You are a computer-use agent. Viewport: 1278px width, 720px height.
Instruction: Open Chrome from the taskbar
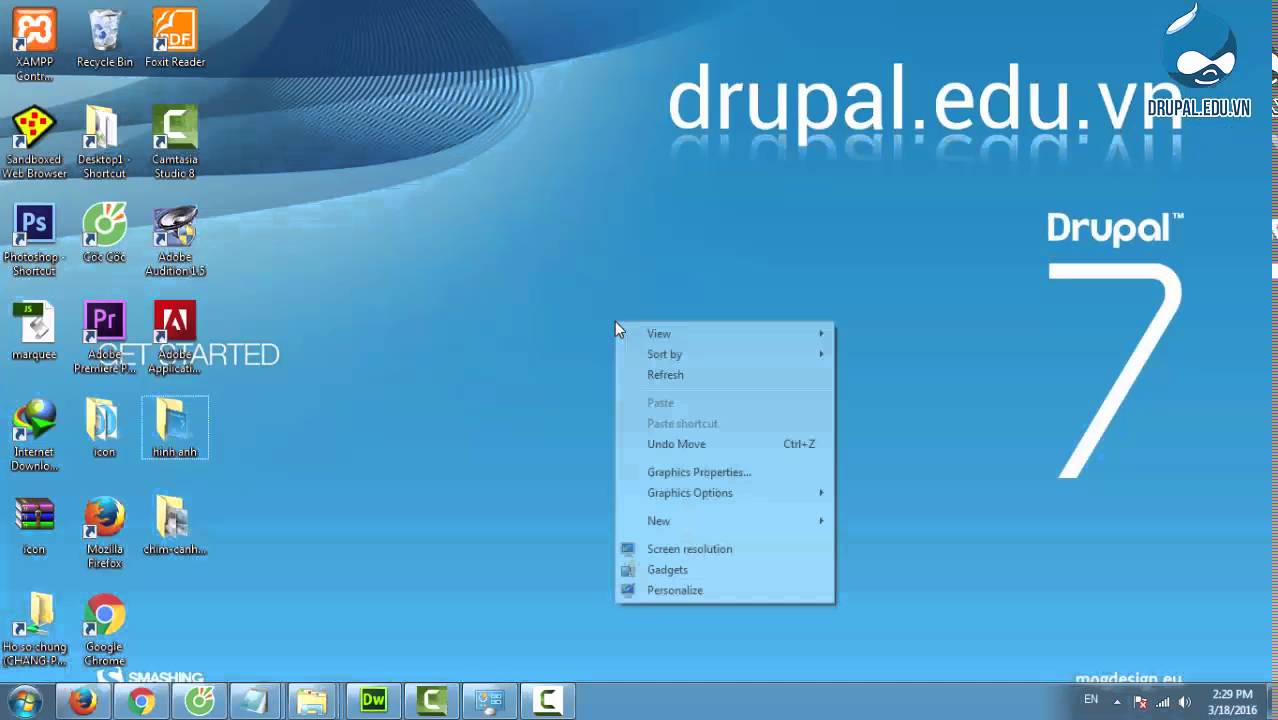141,702
